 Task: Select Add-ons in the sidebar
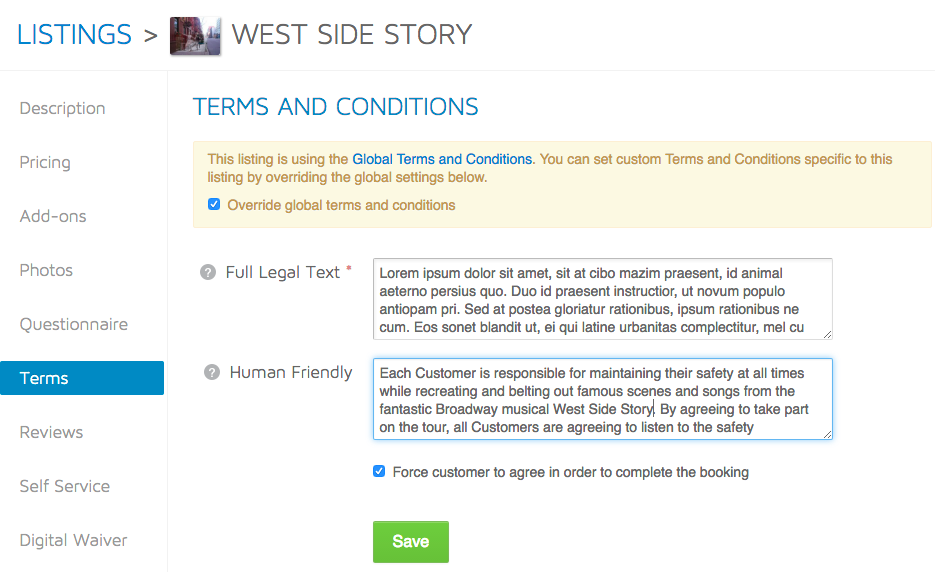click(53, 216)
